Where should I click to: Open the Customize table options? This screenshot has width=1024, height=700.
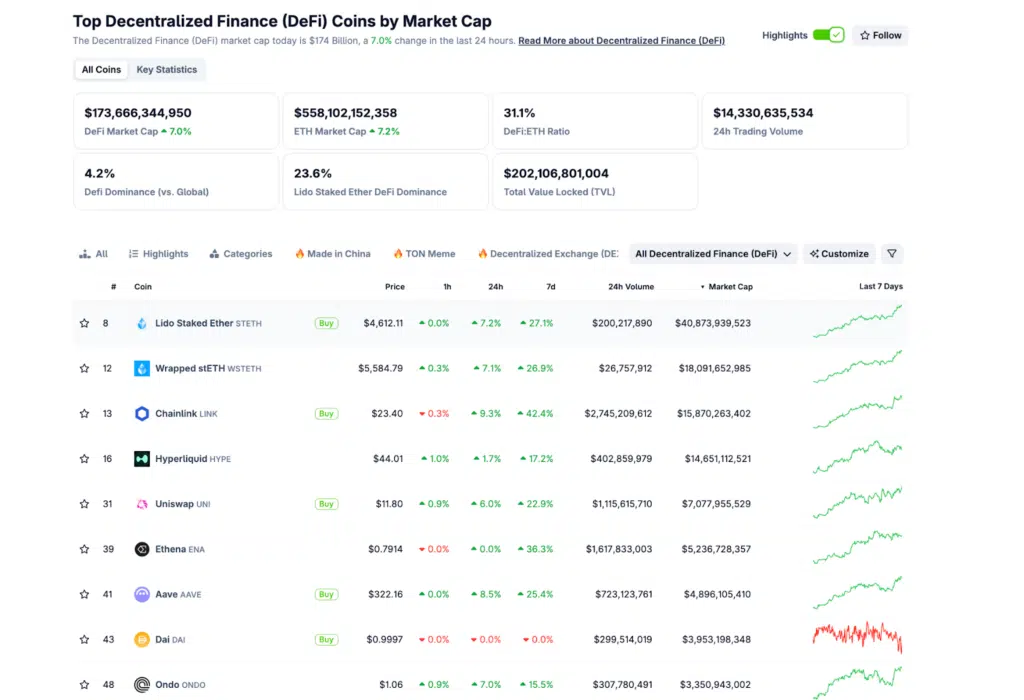pyautogui.click(x=840, y=254)
